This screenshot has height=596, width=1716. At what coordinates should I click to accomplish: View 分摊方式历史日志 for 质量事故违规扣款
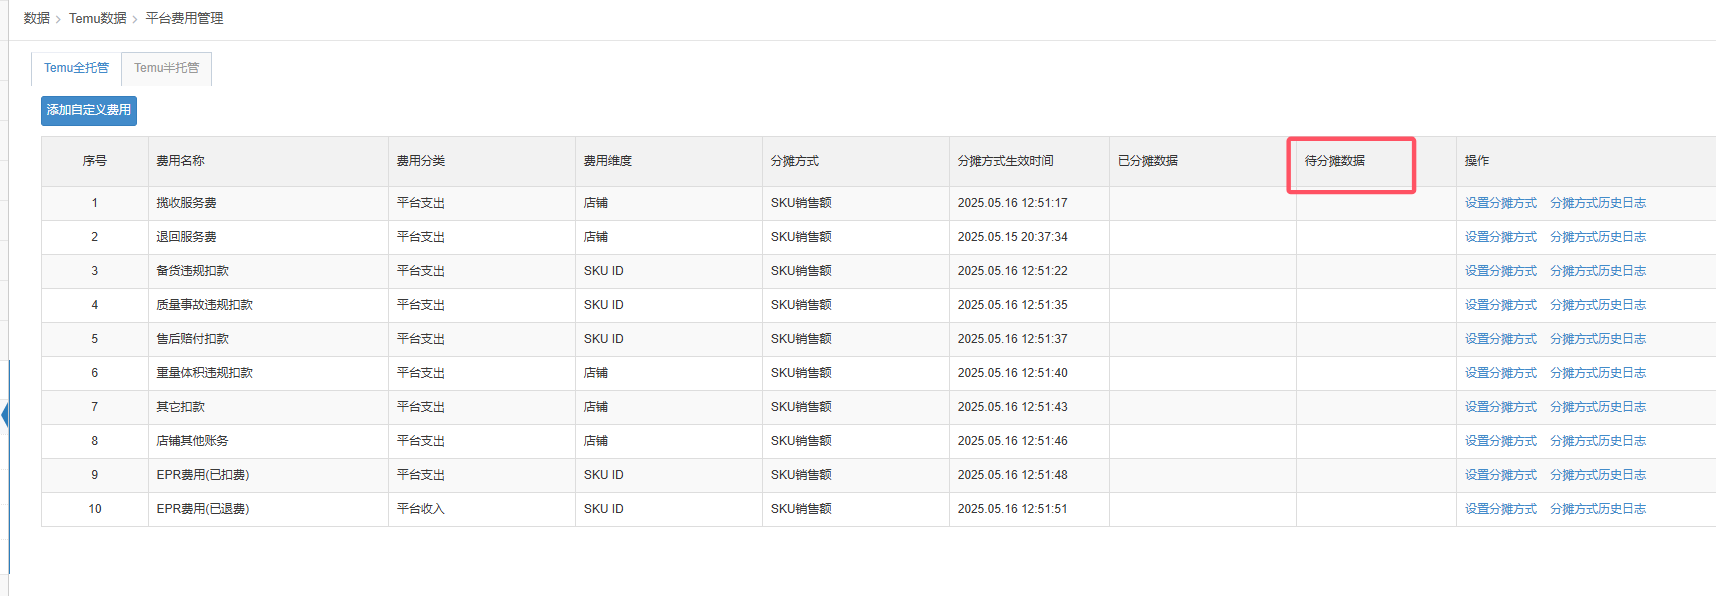[1597, 305]
